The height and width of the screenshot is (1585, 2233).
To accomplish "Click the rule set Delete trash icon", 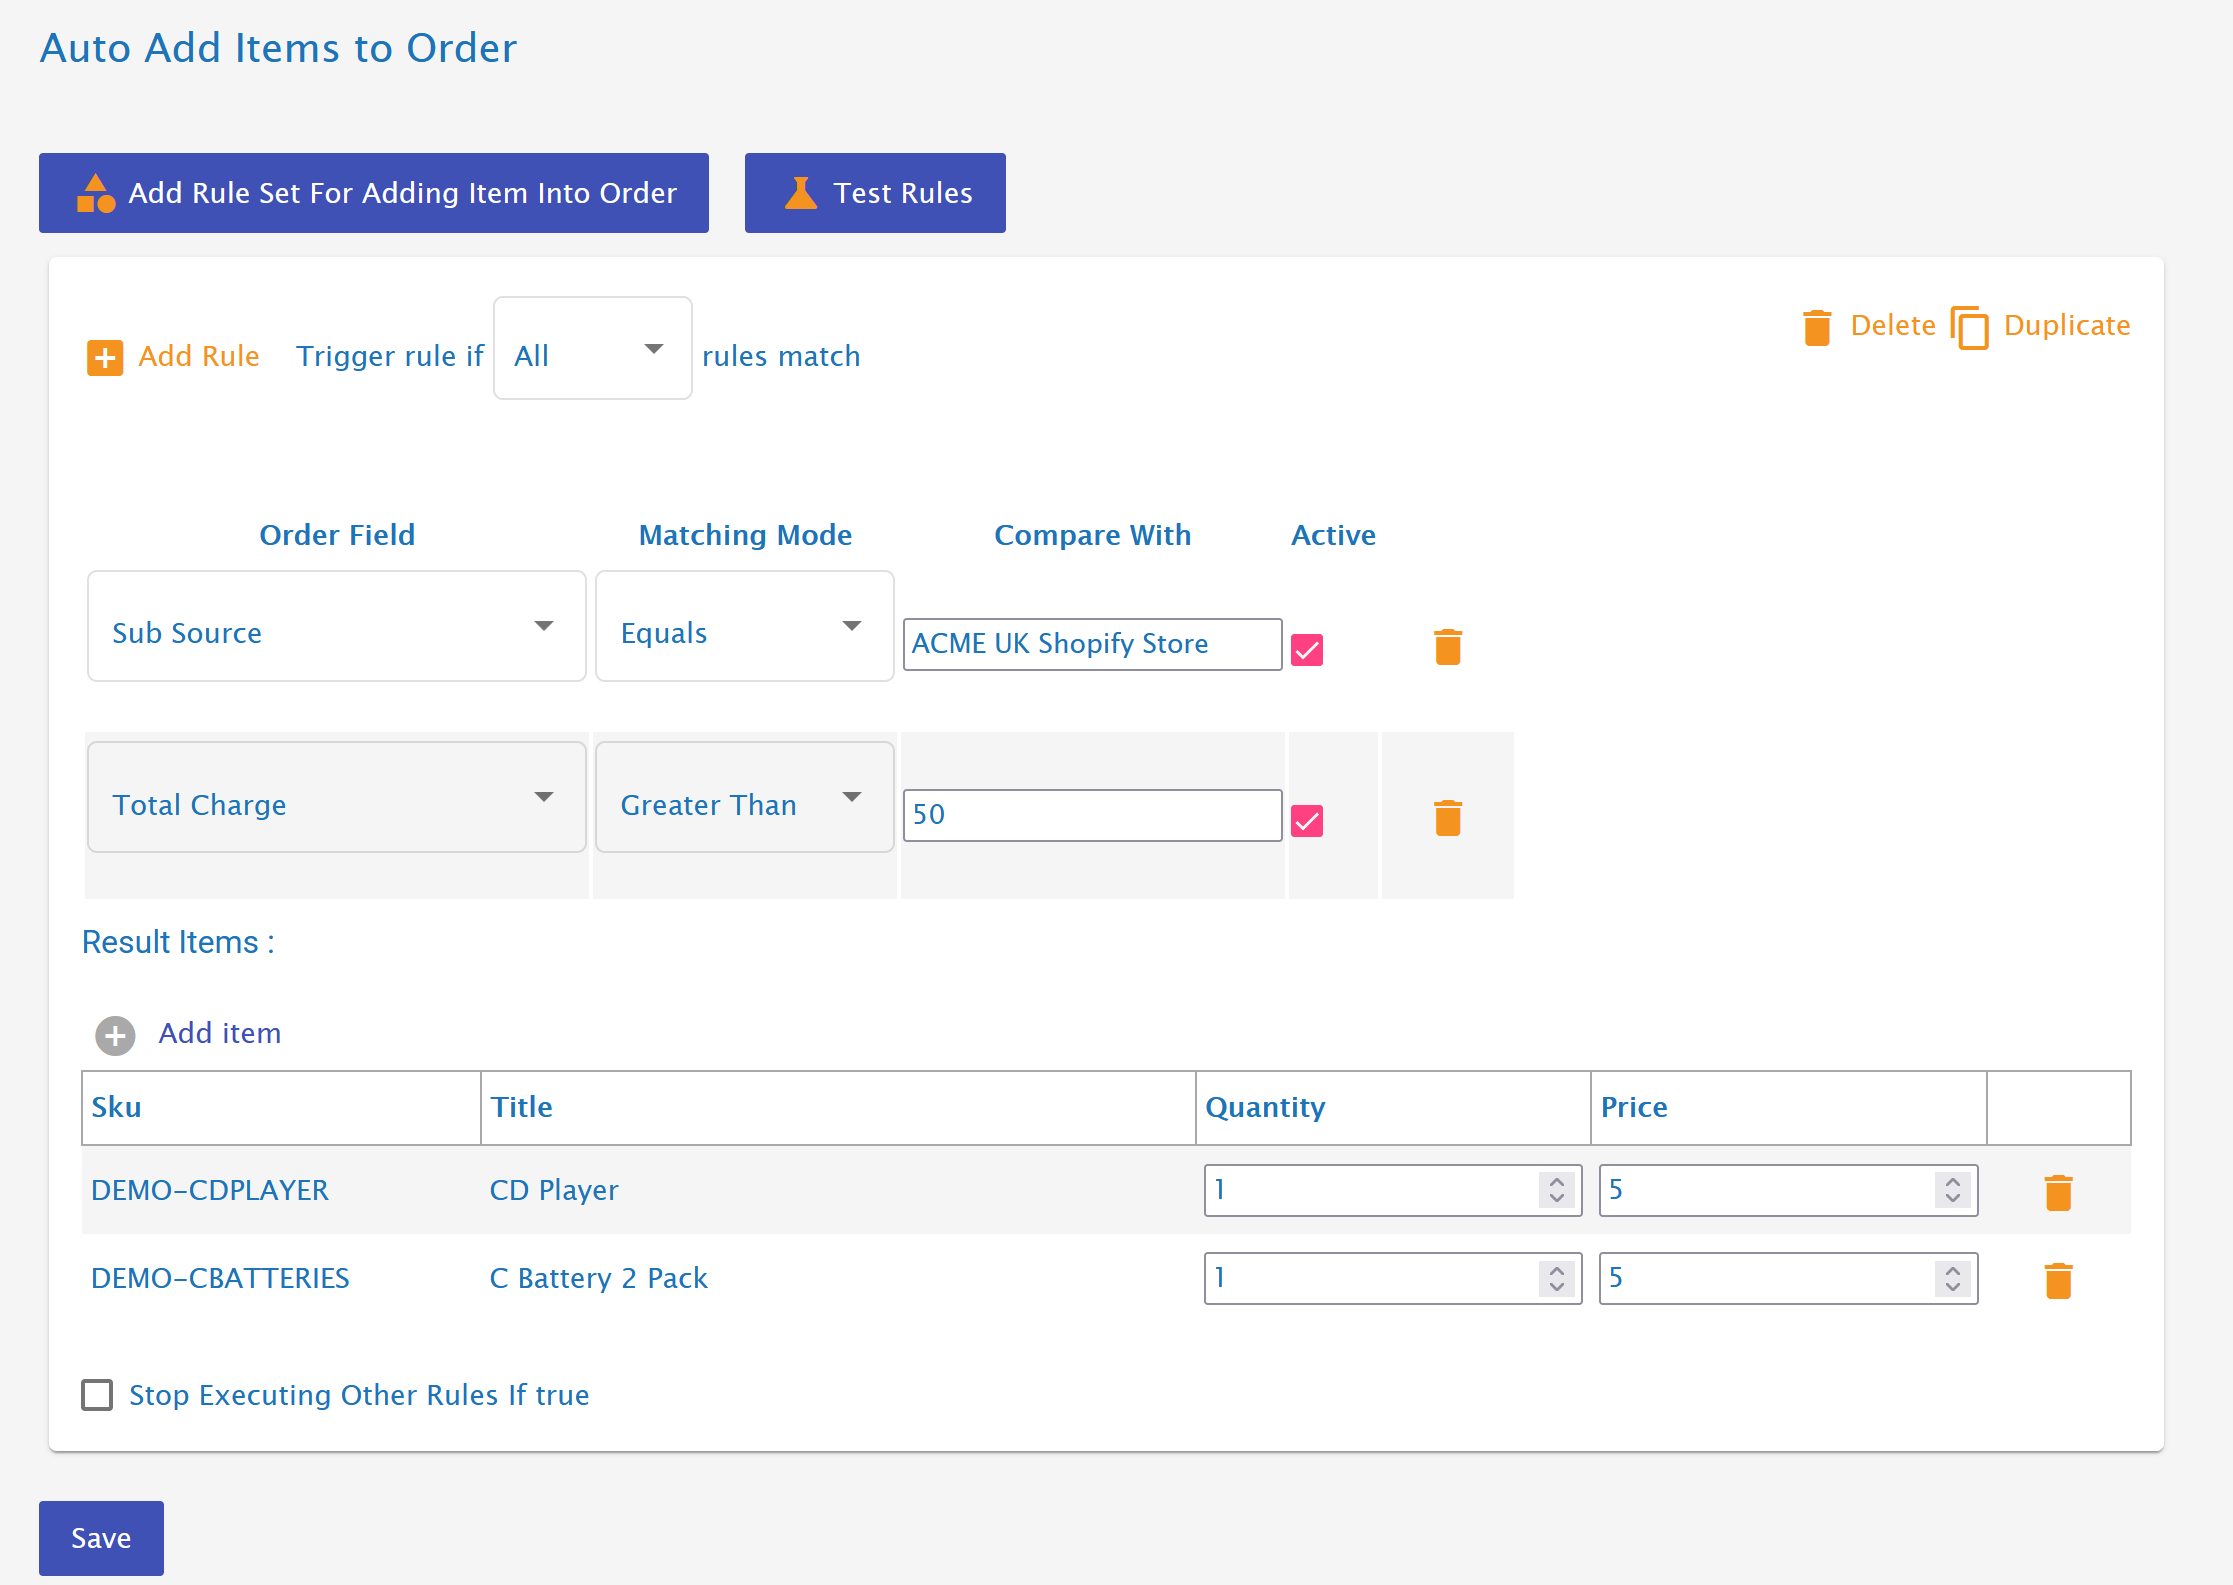I will tap(1816, 327).
